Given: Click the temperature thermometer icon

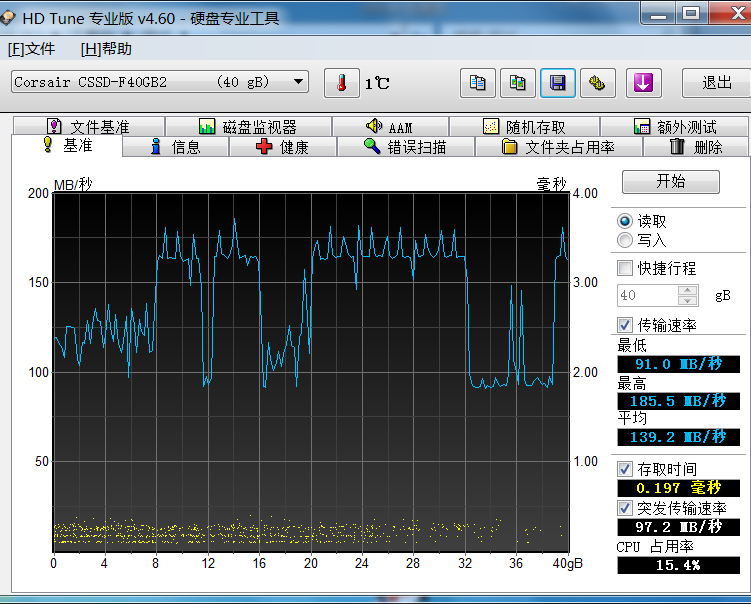Looking at the screenshot, I should pos(341,83).
